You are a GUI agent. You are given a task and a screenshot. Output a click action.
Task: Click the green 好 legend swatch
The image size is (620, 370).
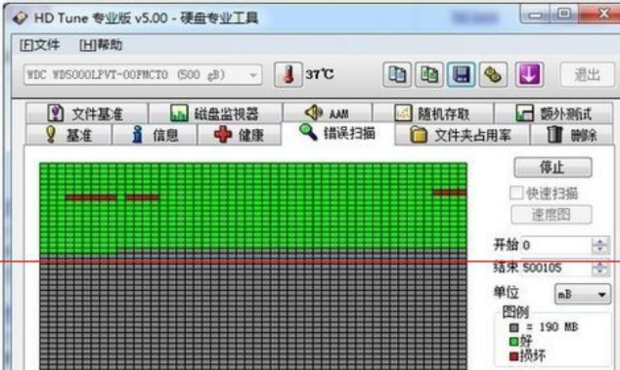[514, 341]
